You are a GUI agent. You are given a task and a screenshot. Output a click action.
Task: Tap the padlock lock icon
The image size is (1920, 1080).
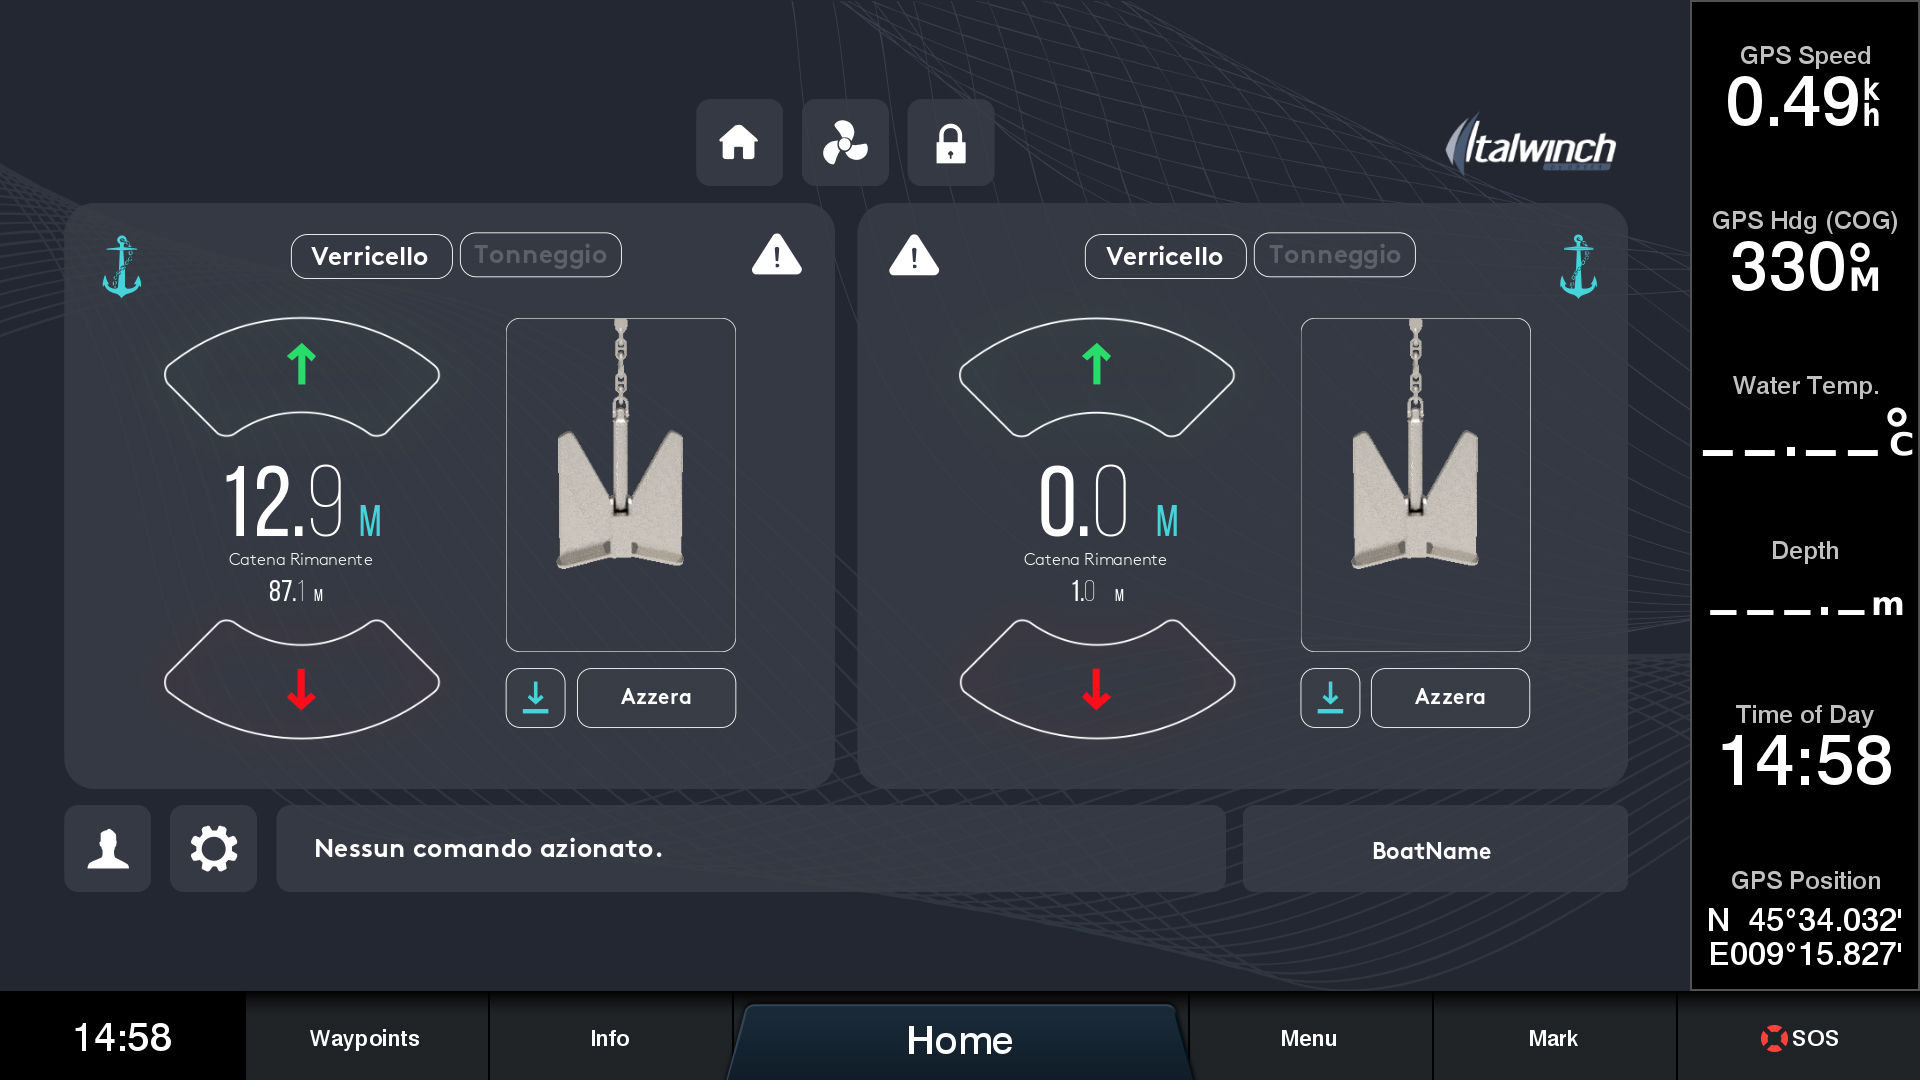950,143
